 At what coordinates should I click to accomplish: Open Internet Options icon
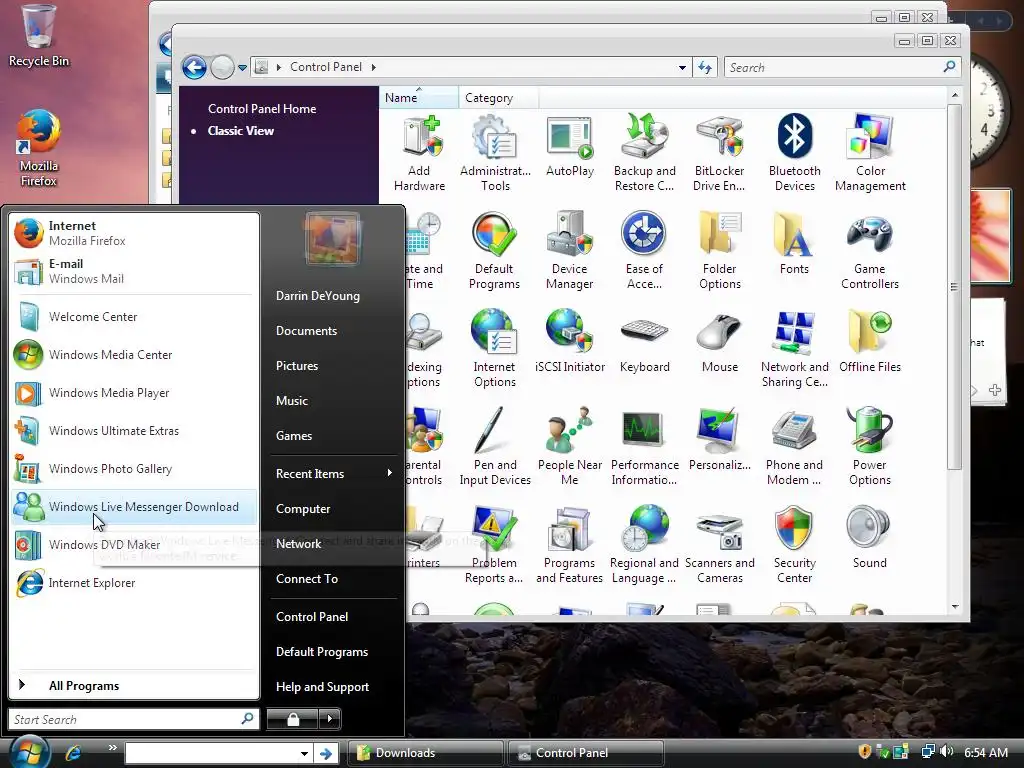click(x=494, y=349)
